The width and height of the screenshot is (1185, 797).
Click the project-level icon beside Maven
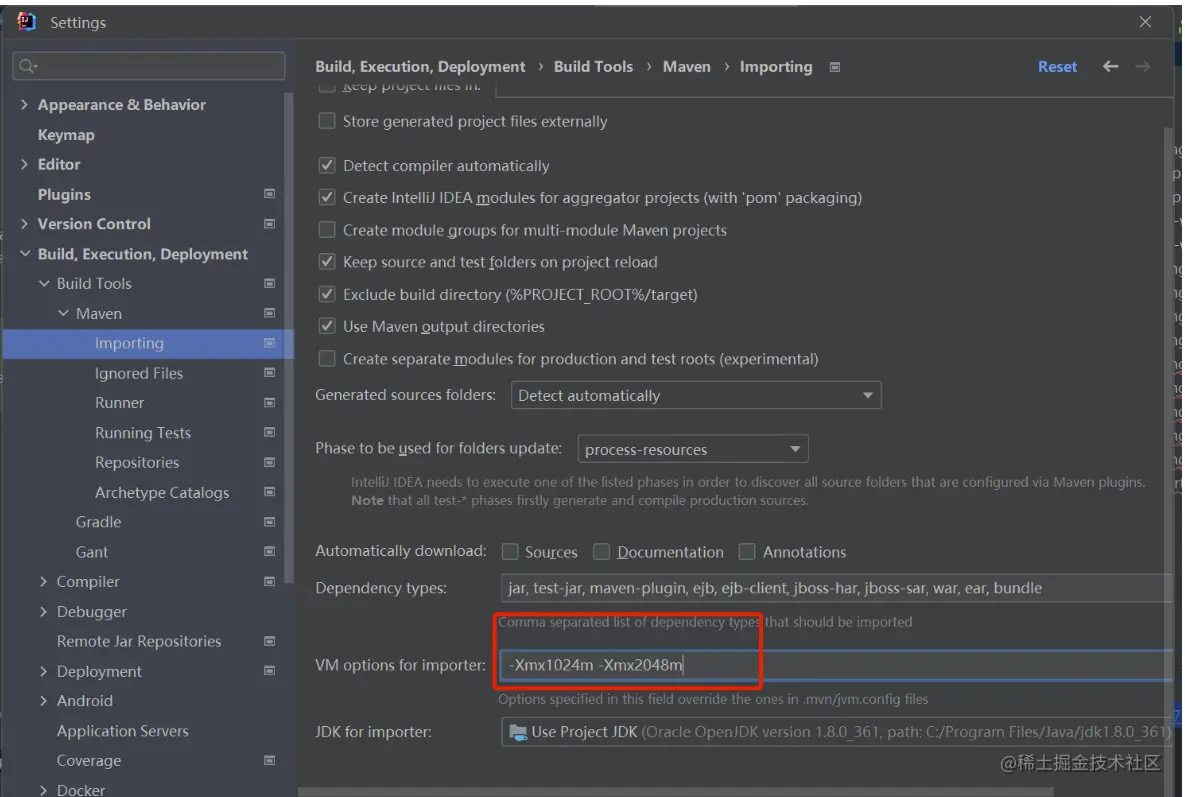269,313
